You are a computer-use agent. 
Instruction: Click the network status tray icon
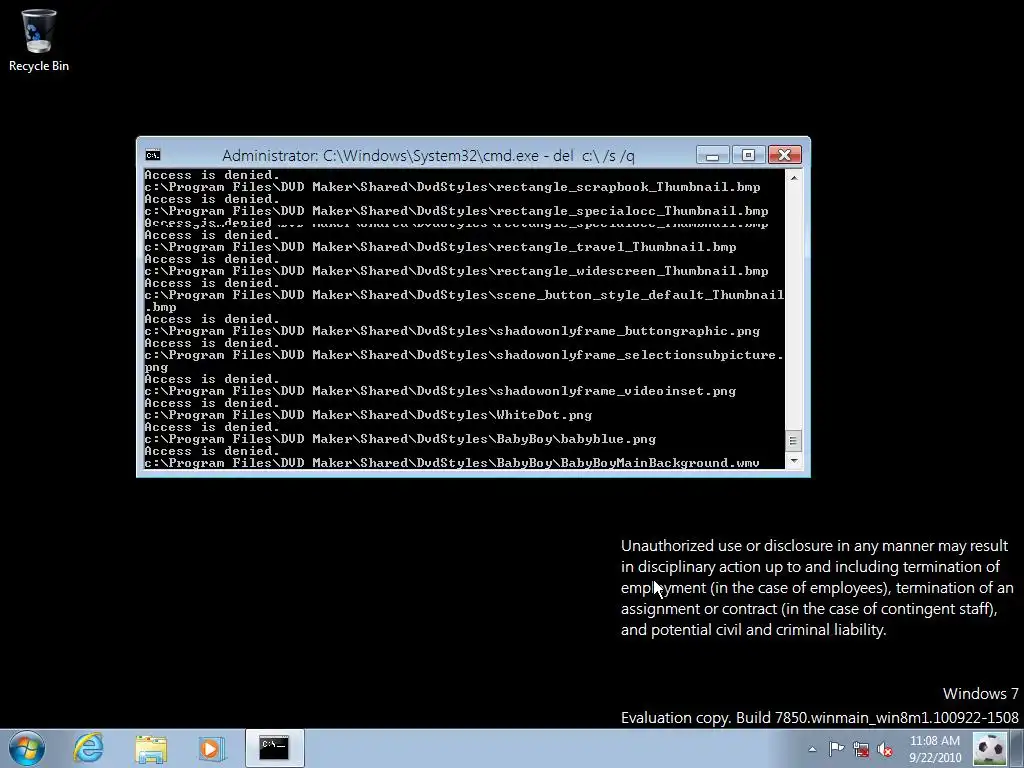point(861,749)
